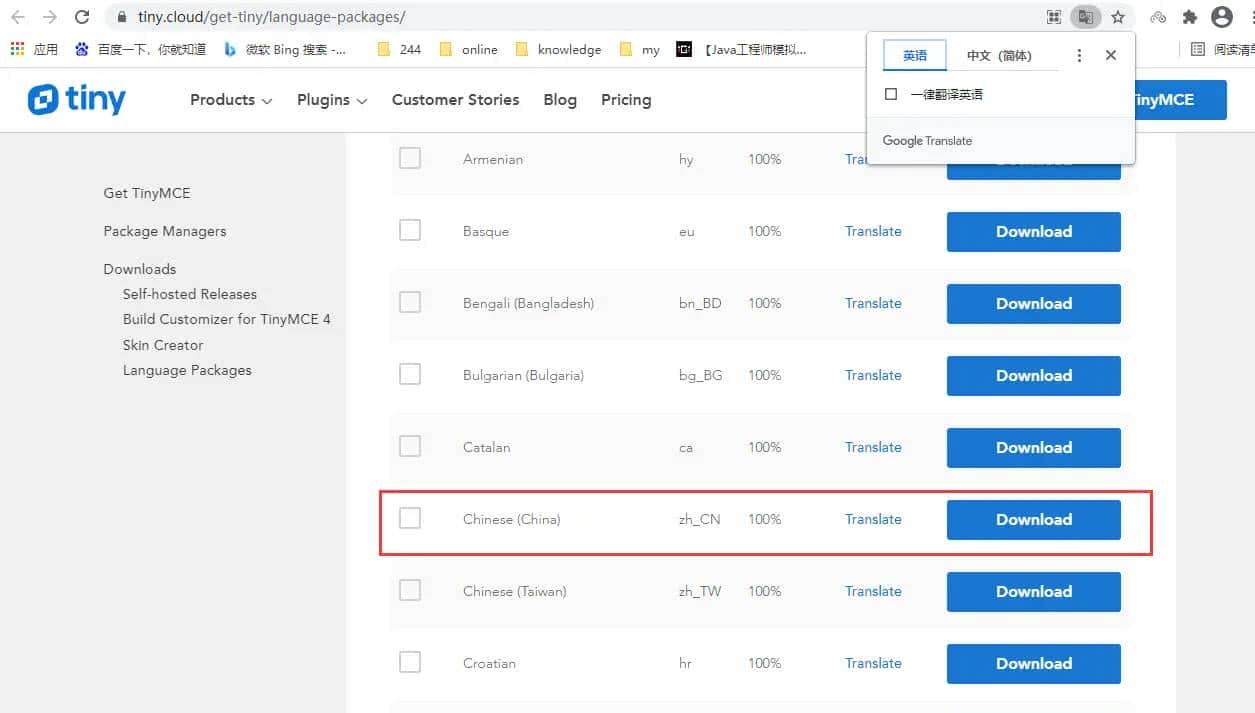1255x713 pixels.
Task: Open translate popup three-dot options menu
Action: coord(1079,55)
